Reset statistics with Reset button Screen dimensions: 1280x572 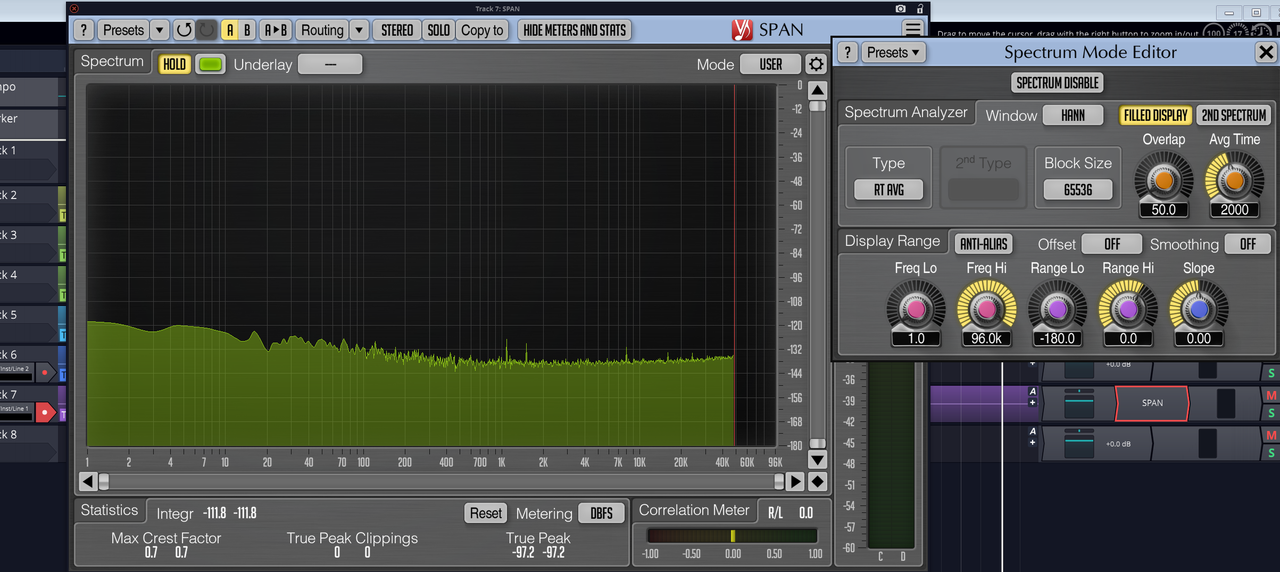486,513
